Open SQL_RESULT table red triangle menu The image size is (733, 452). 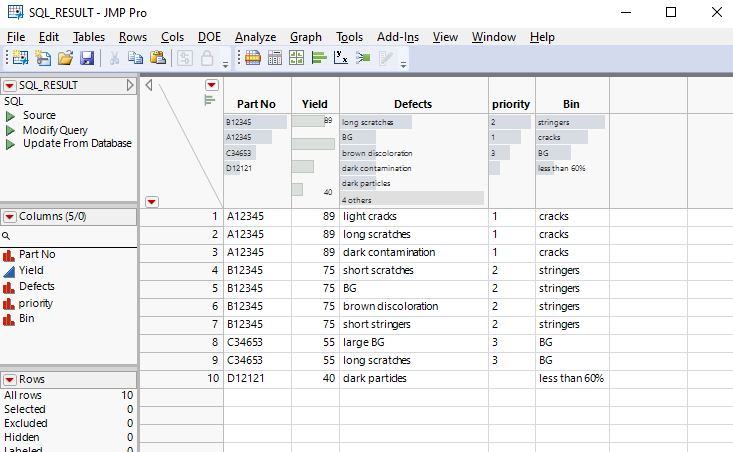(9, 86)
